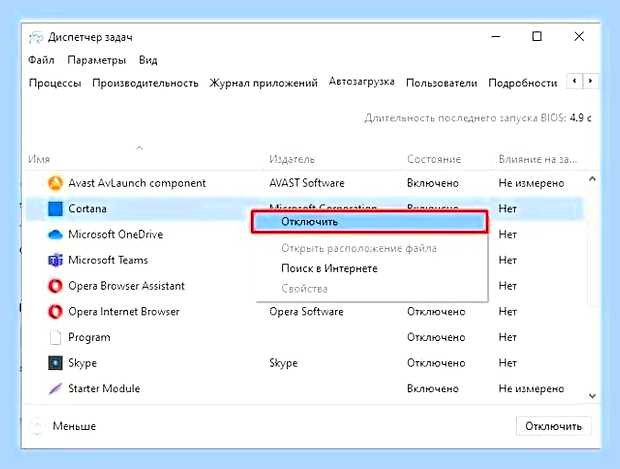Choose Отключить in the context menu

(370, 221)
